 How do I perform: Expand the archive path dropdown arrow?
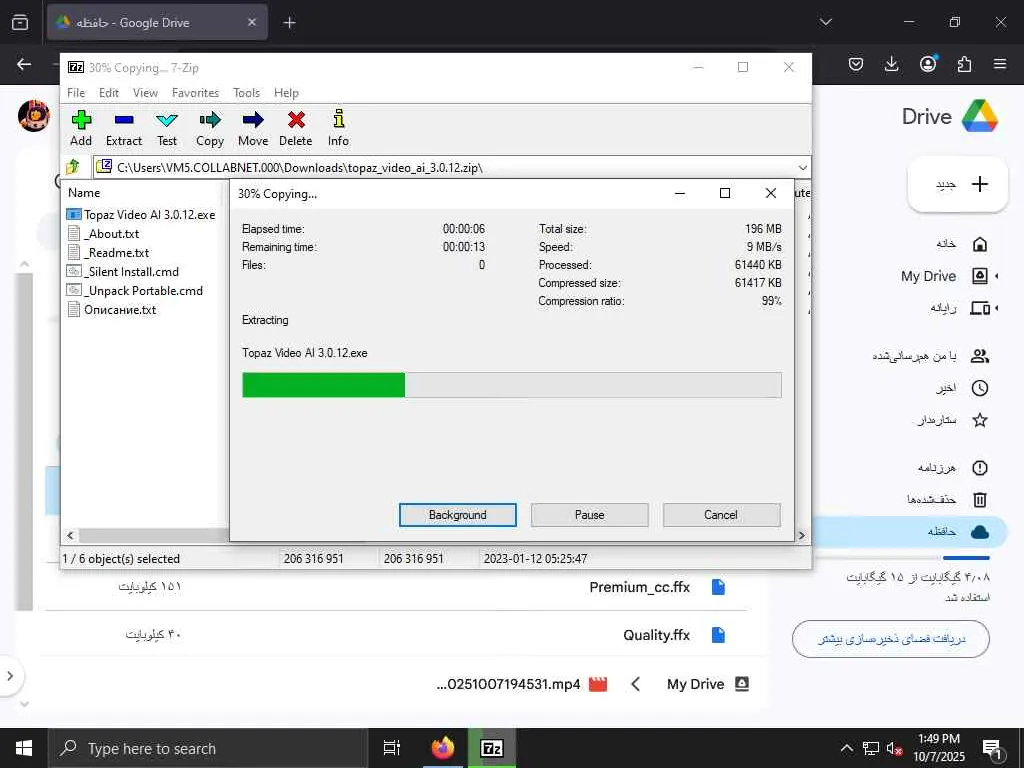[803, 168]
